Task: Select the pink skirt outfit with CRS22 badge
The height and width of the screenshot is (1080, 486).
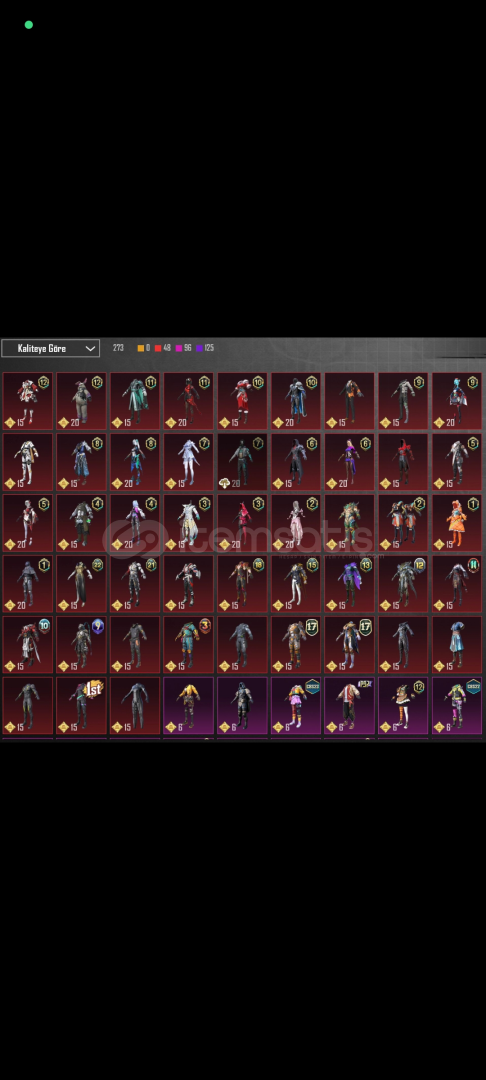Action: coord(296,705)
